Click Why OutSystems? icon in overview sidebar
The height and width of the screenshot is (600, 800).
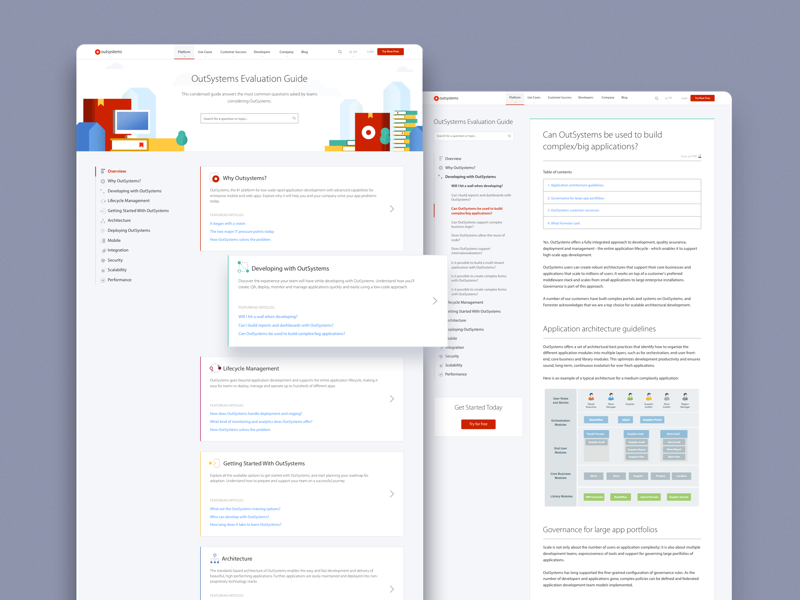(x=103, y=181)
